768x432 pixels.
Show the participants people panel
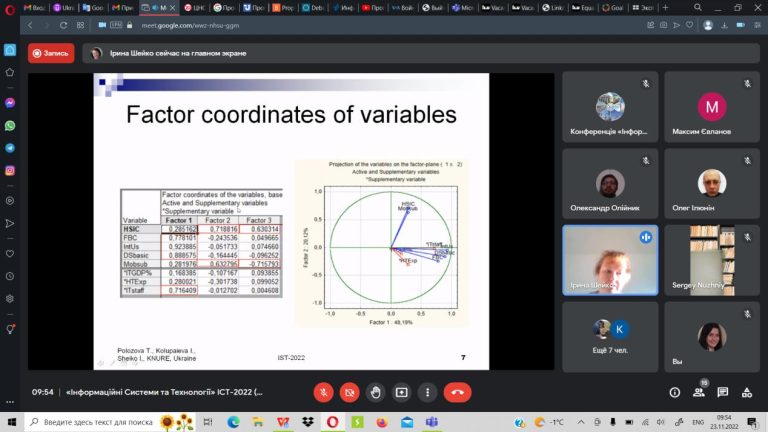click(x=699, y=392)
